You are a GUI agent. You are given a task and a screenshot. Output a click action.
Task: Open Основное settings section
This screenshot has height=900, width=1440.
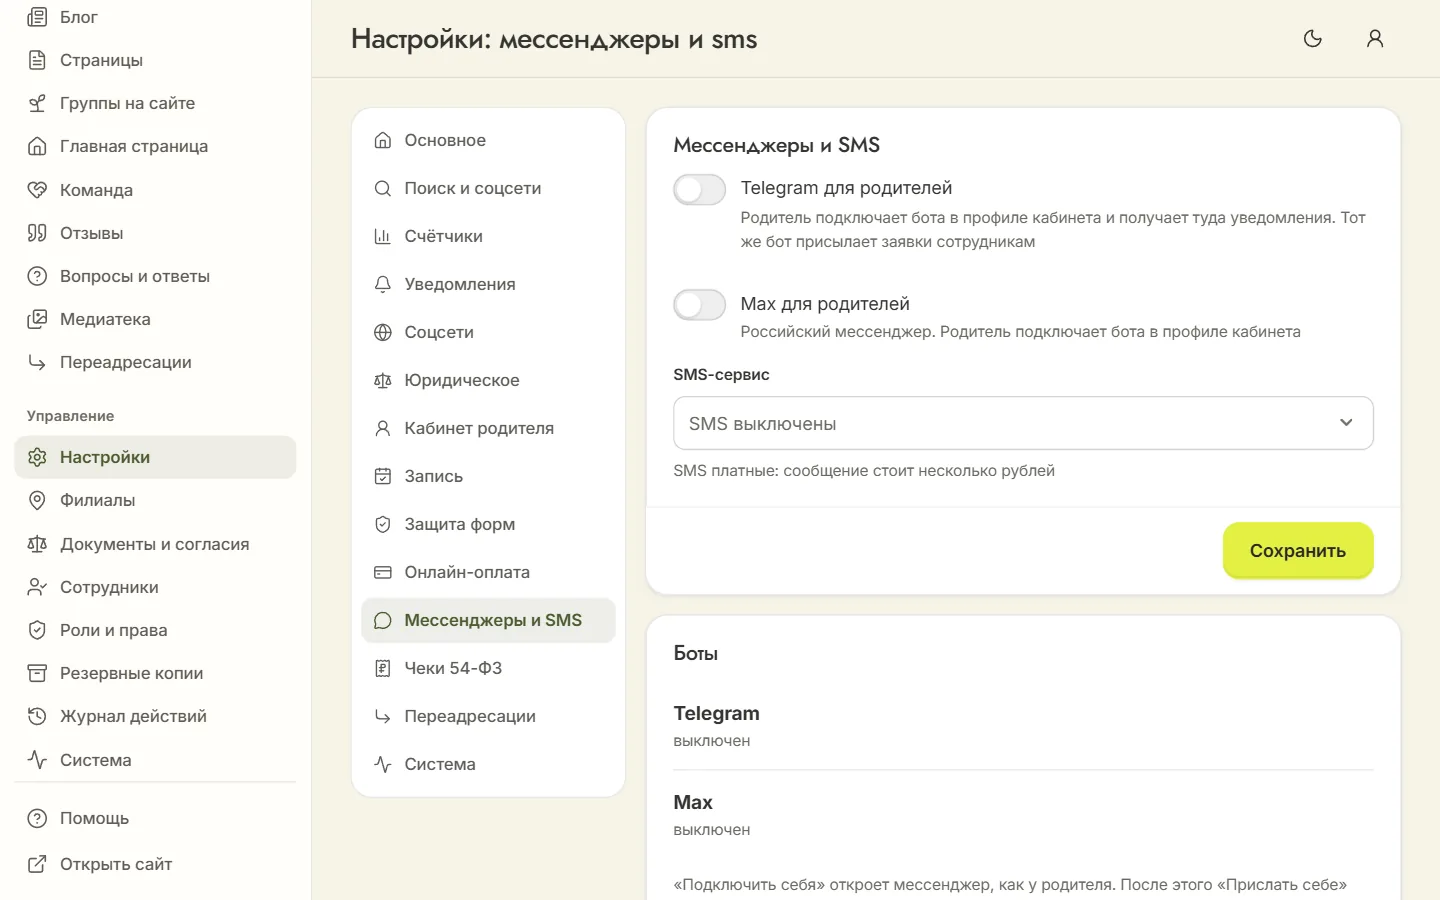pyautogui.click(x=488, y=140)
